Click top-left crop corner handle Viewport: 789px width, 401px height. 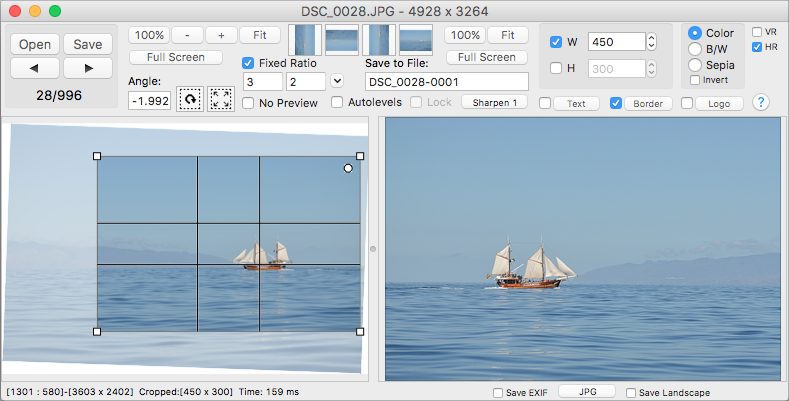point(97,156)
